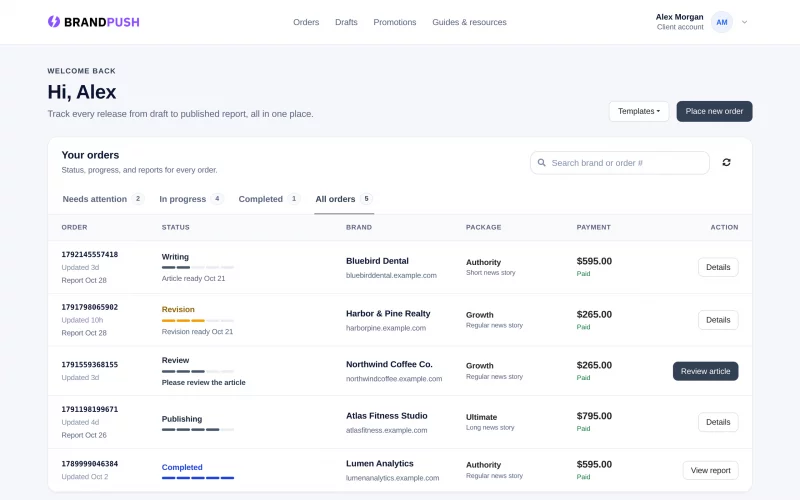
Task: Click the ORDER column header
Action: 74,227
